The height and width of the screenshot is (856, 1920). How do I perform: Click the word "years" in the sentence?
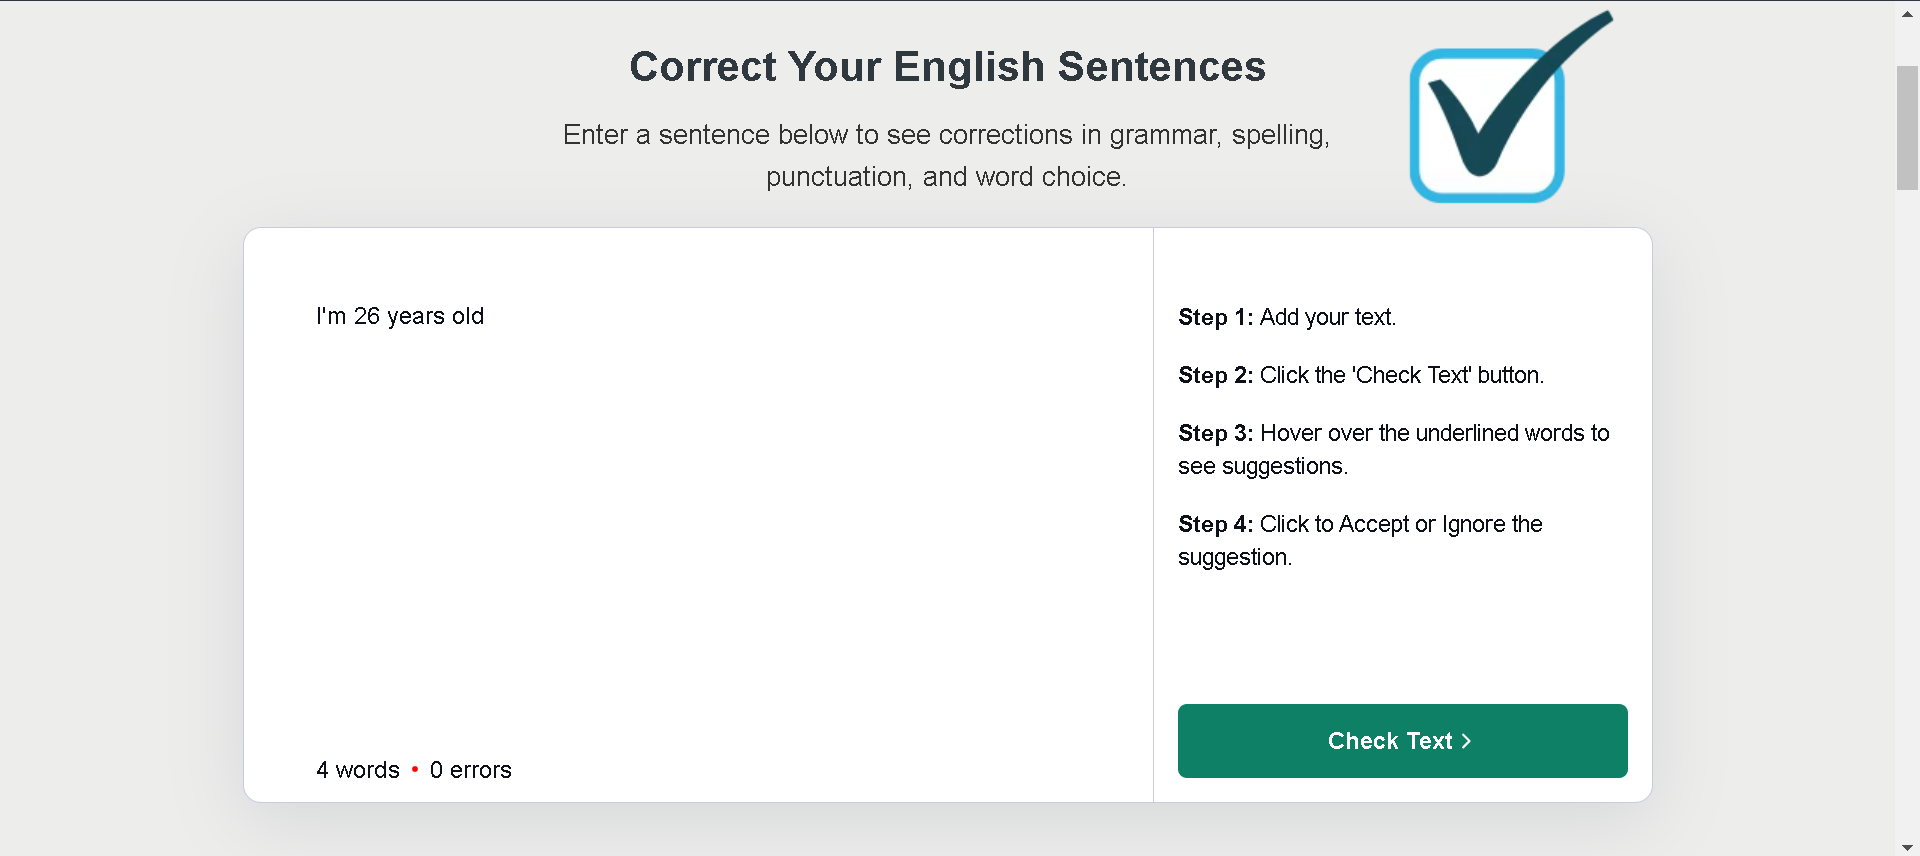tap(415, 317)
